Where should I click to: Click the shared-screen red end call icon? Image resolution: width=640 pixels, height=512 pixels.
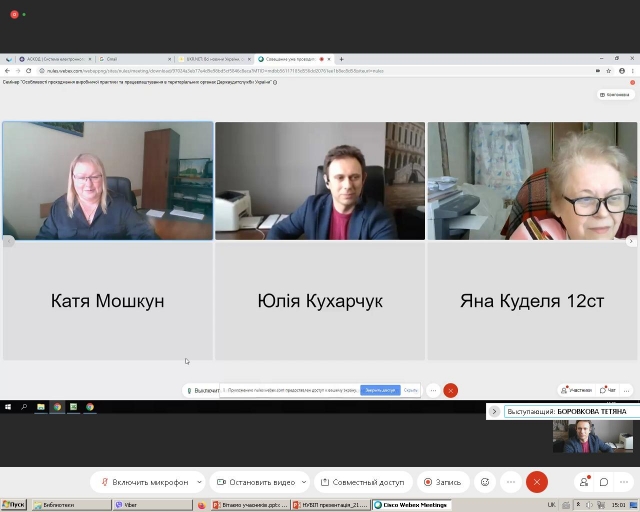point(451,390)
